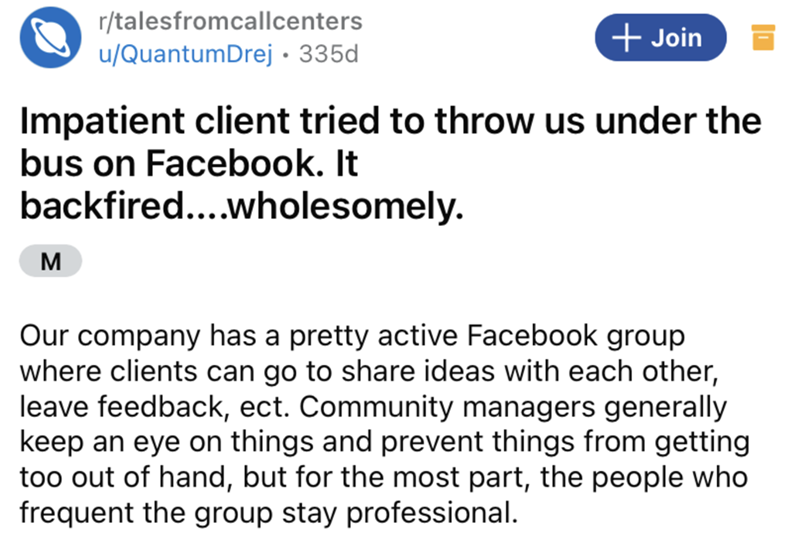The image size is (800, 542).
Task: Click the word "Facebook" in the post title
Action: (x=225, y=168)
